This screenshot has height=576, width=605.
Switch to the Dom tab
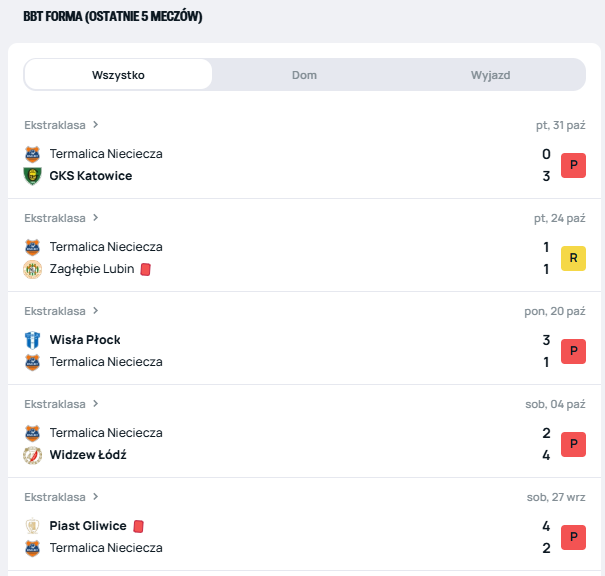coord(304,75)
